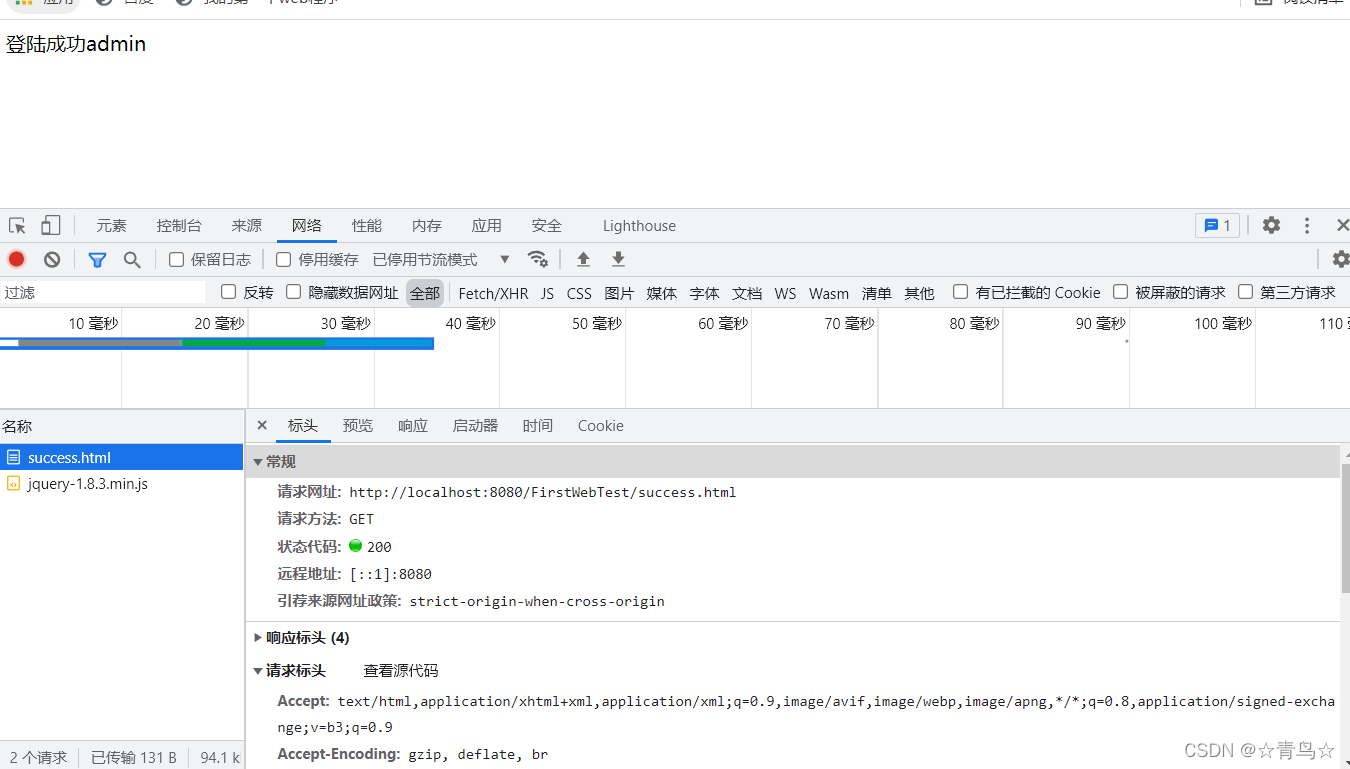Filter requests by WS type
Viewport: 1350px width, 769px height.
click(x=786, y=293)
